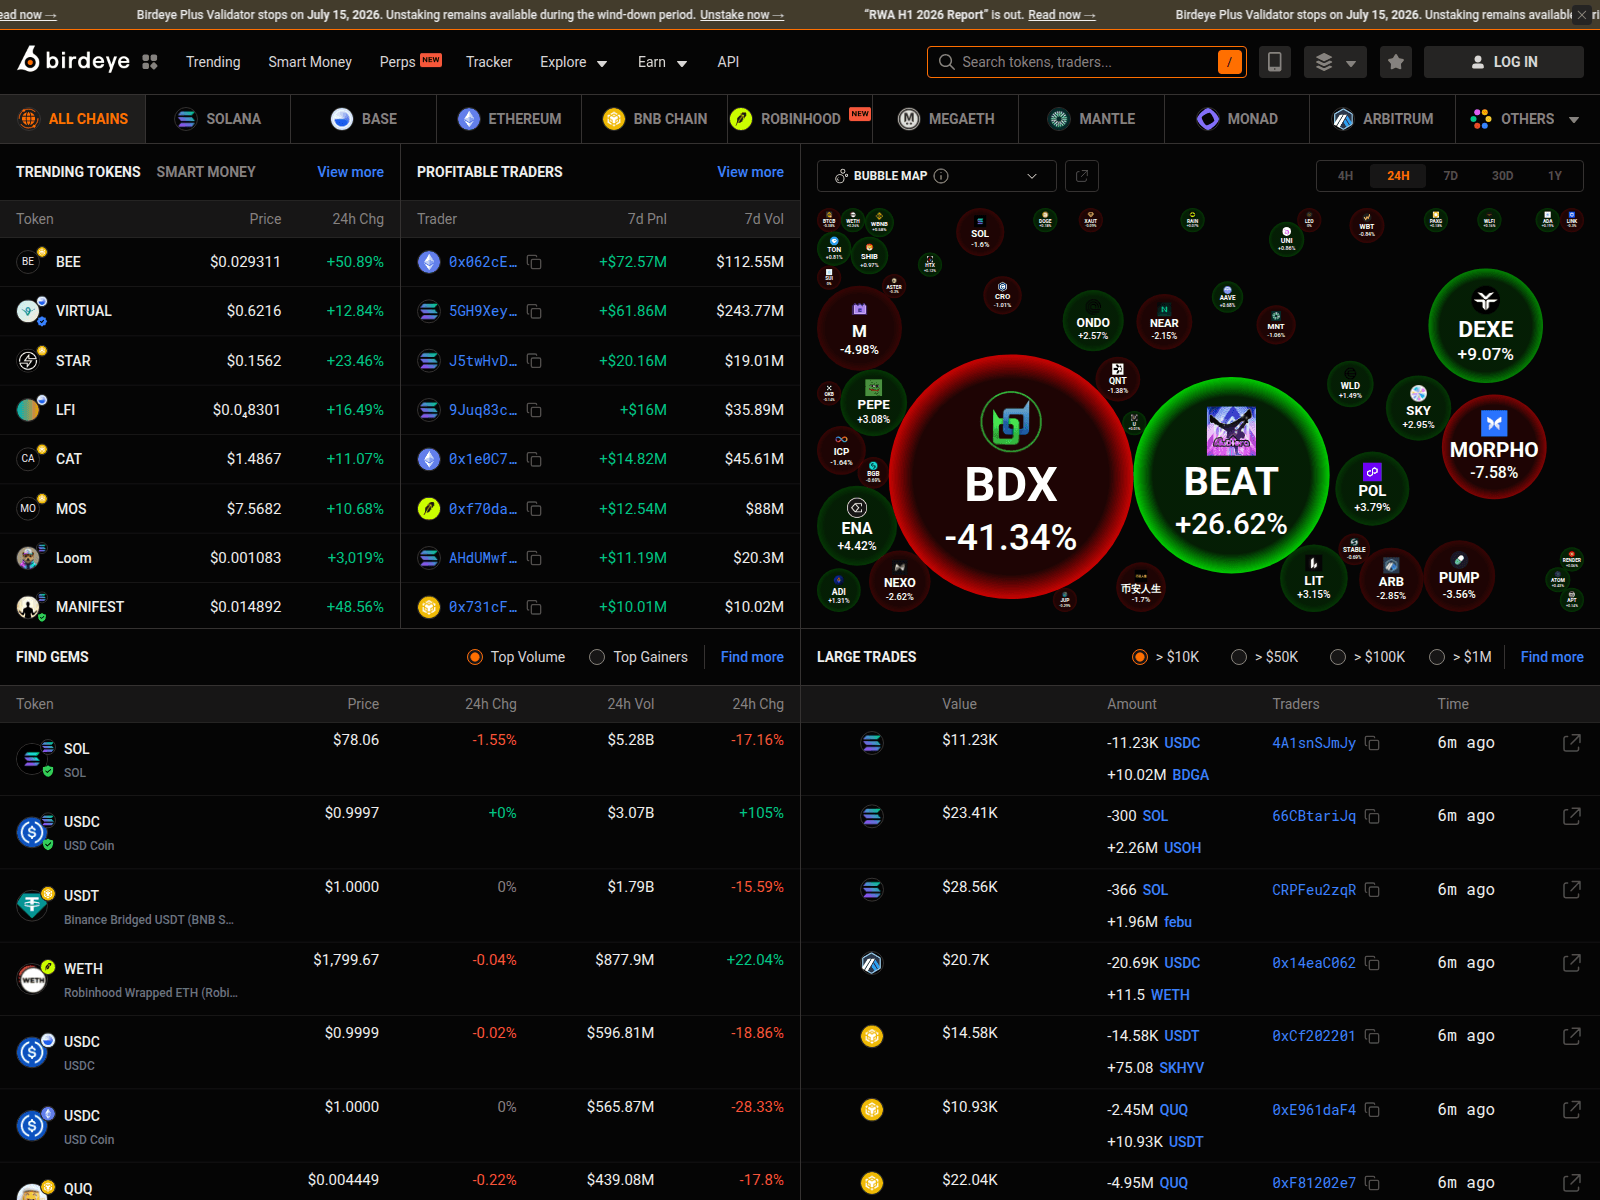Expand the Earn menu
1600x1200 pixels.
(662, 62)
